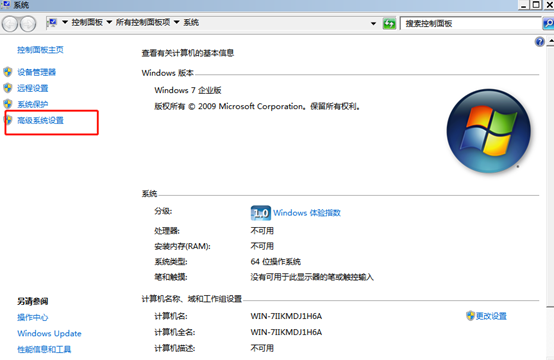
Task: Click the search magnifier icon
Action: pyautogui.click(x=548, y=24)
